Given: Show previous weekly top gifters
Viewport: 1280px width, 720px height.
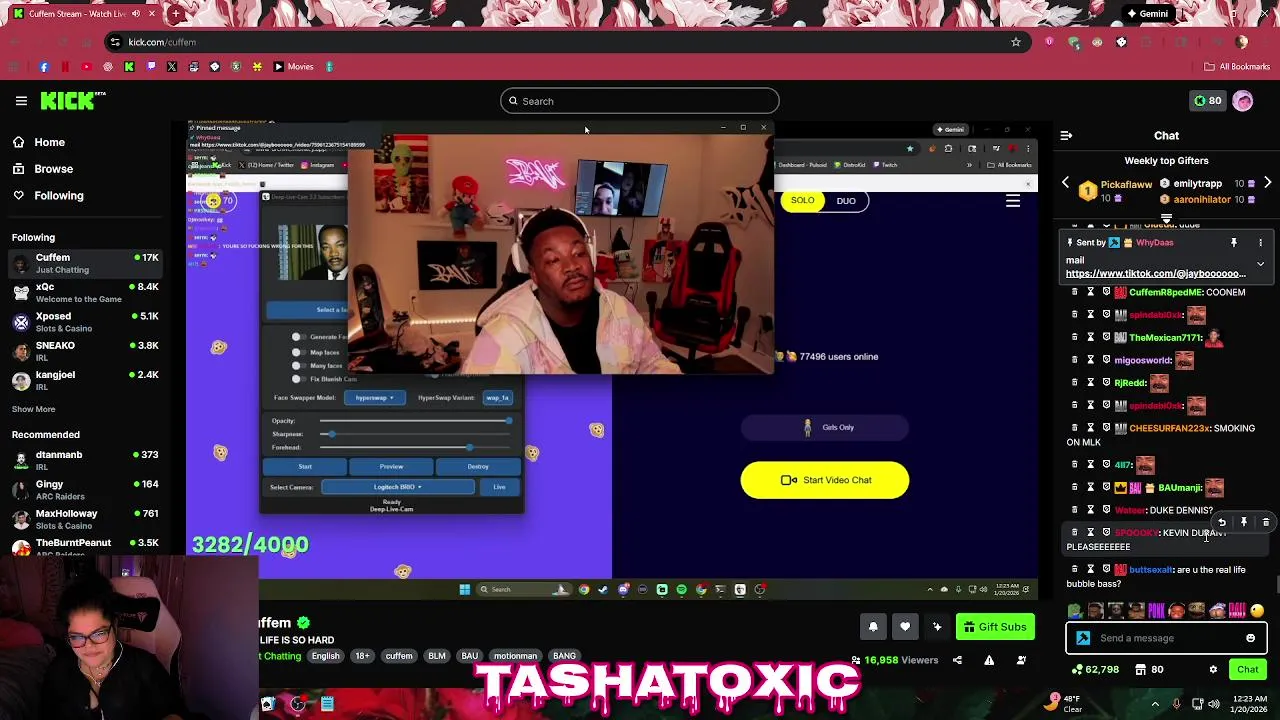Looking at the screenshot, I should pyautogui.click(x=1065, y=184).
